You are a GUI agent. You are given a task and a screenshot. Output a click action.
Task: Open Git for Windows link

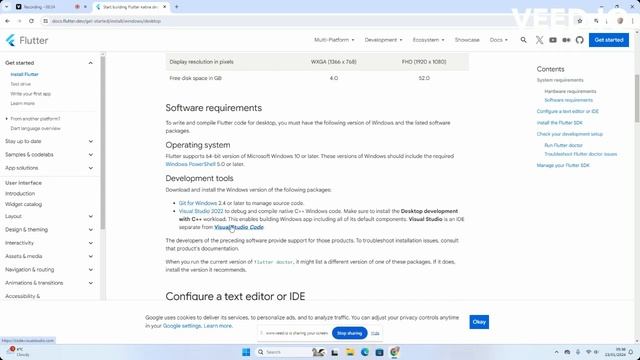[x=198, y=203]
